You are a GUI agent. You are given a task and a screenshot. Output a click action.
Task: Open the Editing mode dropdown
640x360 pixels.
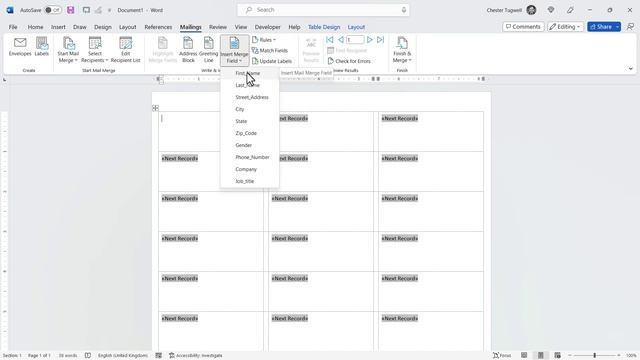pyautogui.click(x=565, y=27)
